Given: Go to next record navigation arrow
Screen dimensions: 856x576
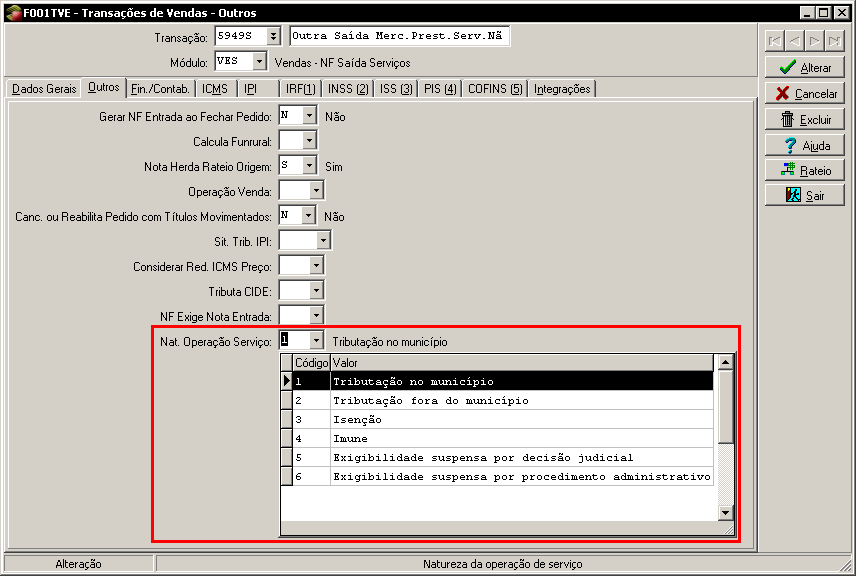Looking at the screenshot, I should pos(815,41).
